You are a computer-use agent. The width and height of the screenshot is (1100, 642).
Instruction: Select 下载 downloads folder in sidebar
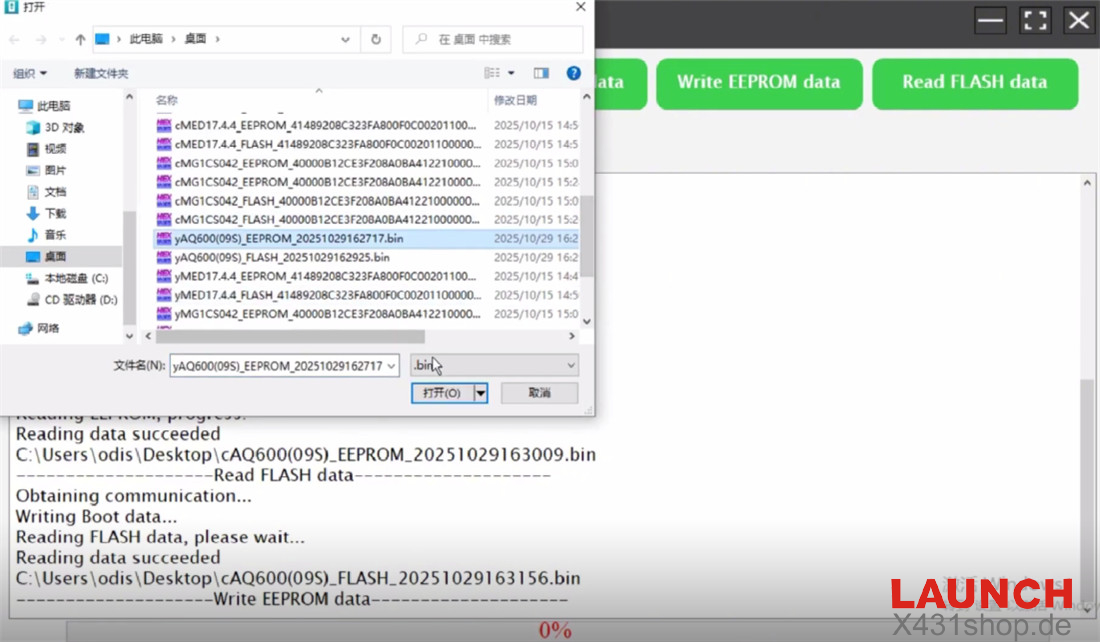point(55,213)
